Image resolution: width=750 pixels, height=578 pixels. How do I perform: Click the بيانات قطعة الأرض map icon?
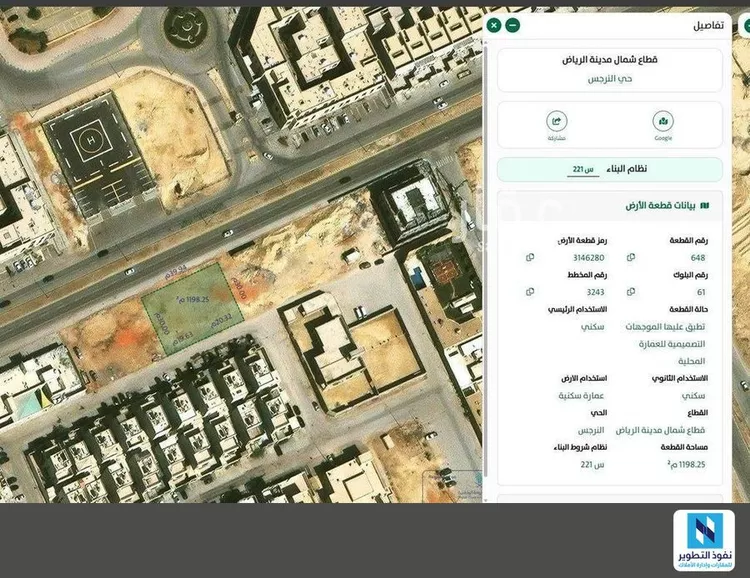pos(705,206)
